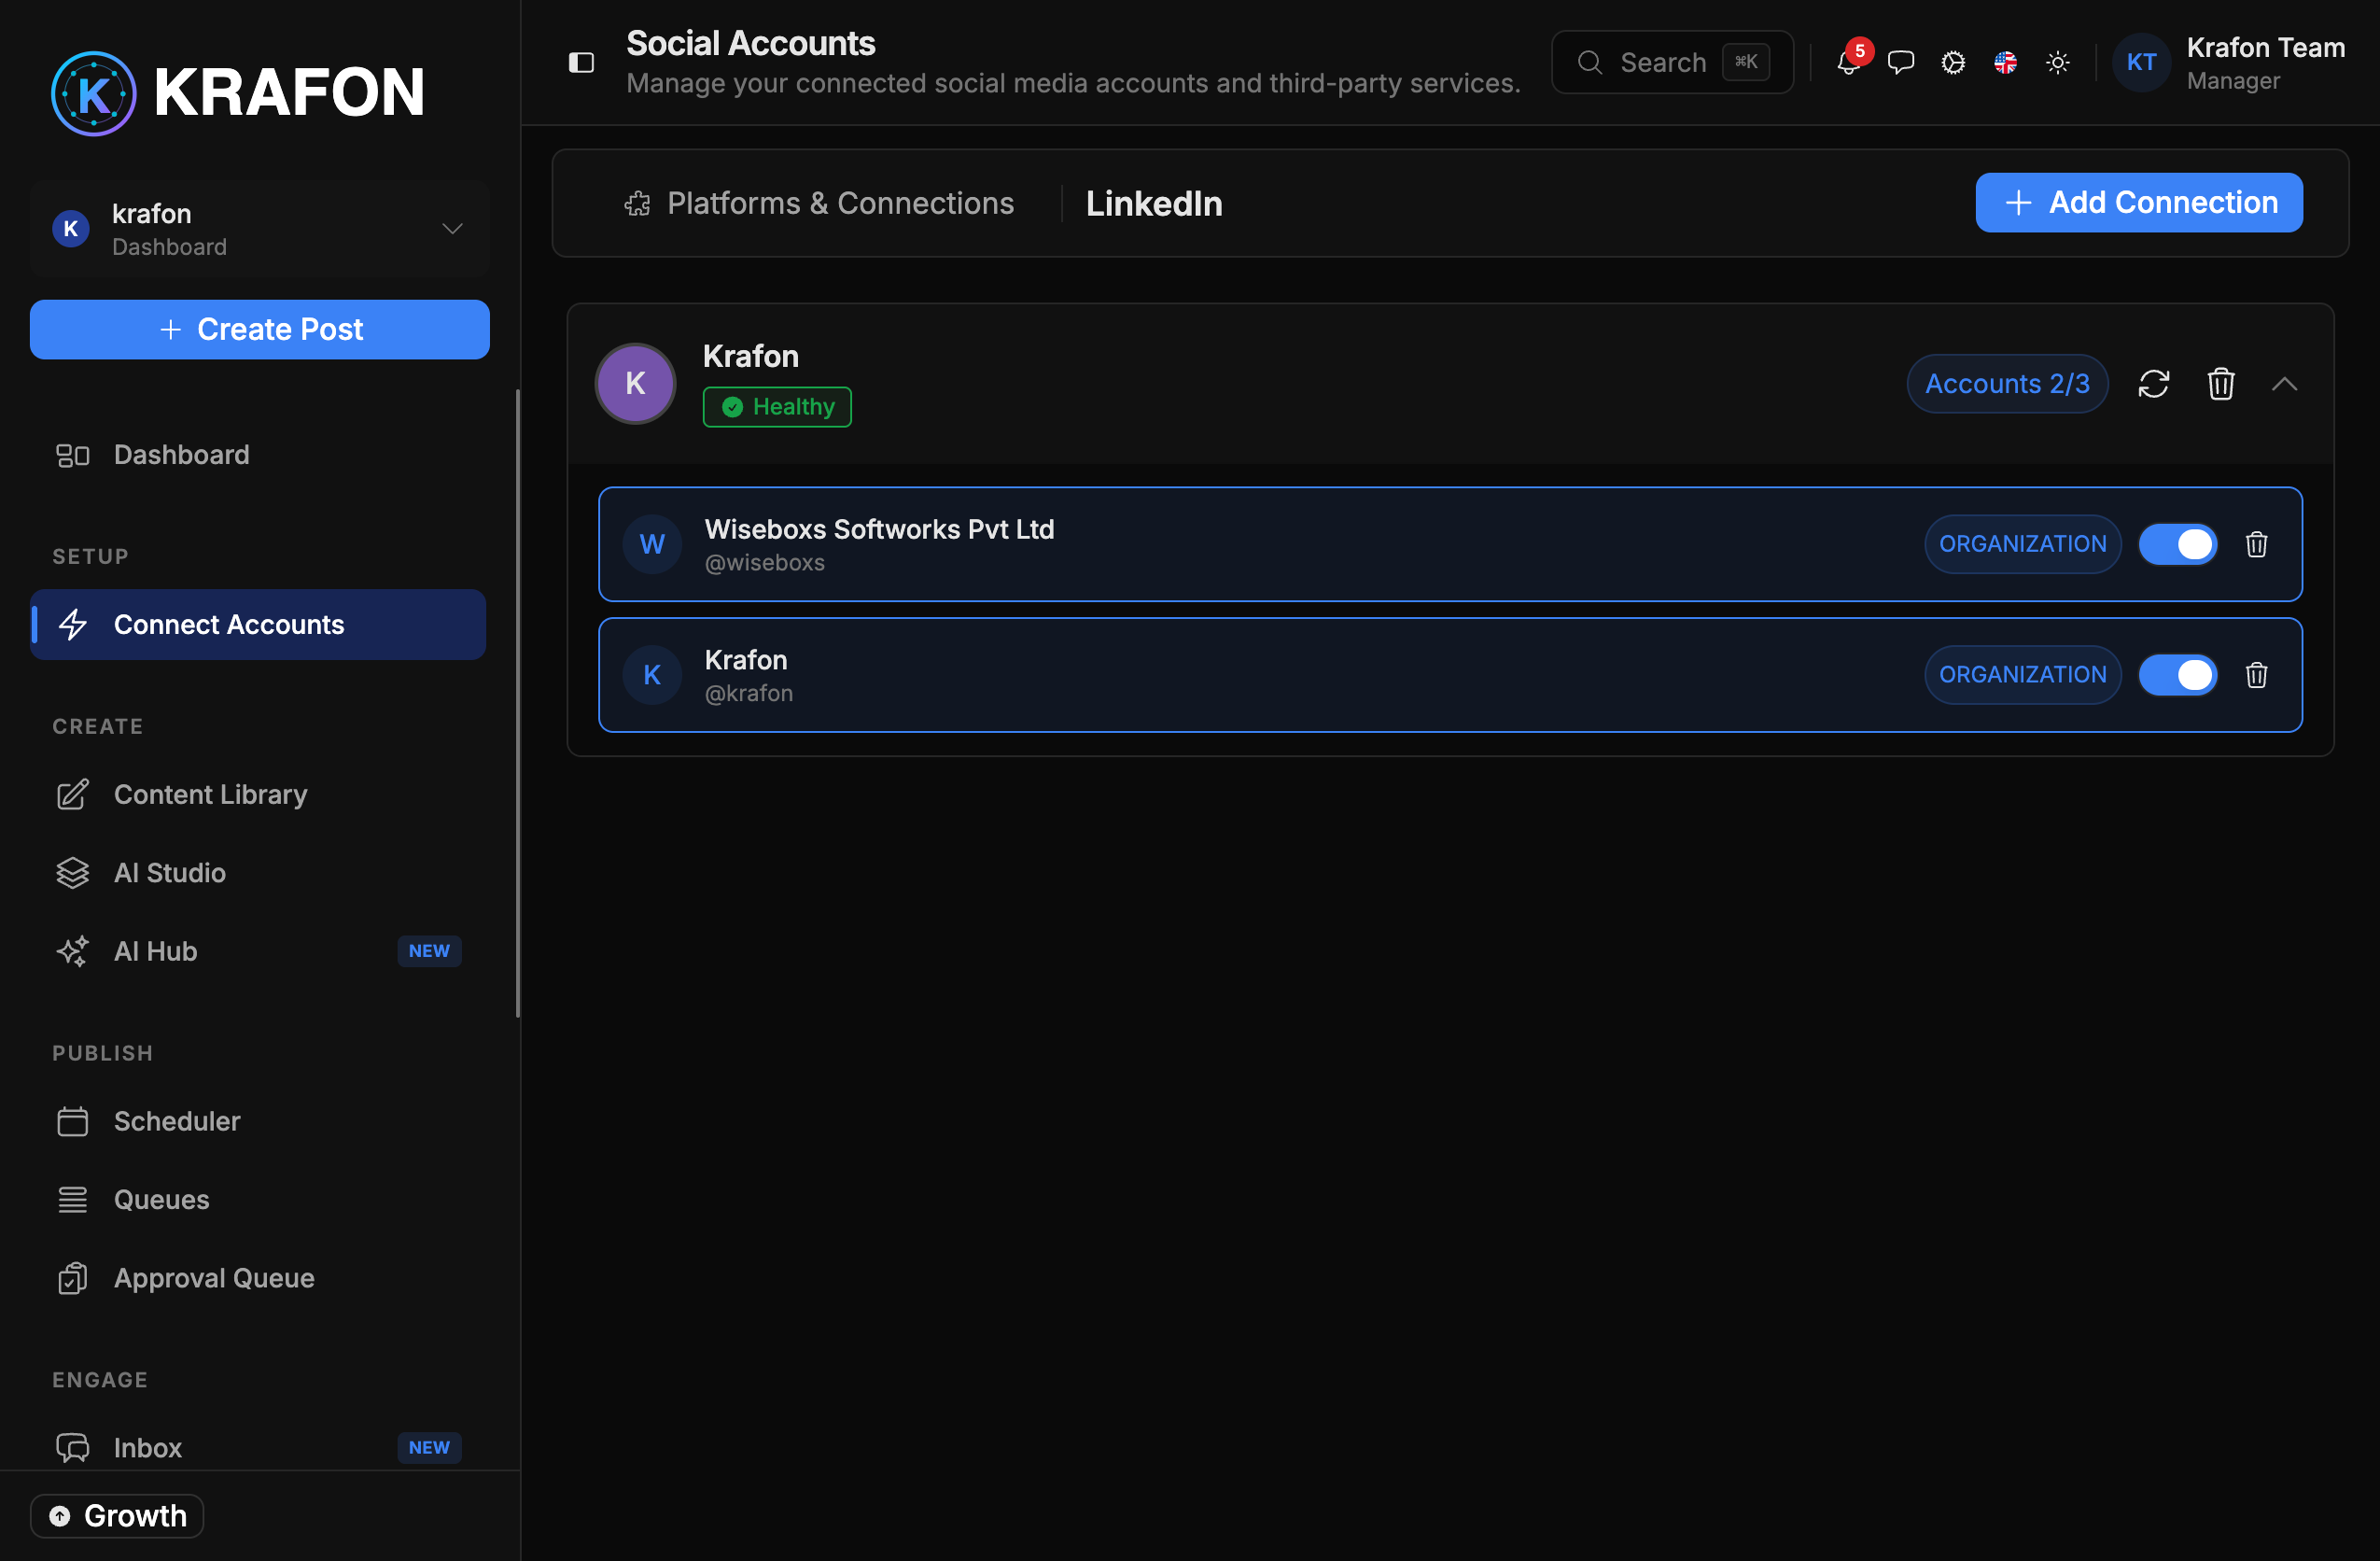The width and height of the screenshot is (2380, 1561).
Task: Click the LinkedIn heading text
Action: click(x=1154, y=204)
